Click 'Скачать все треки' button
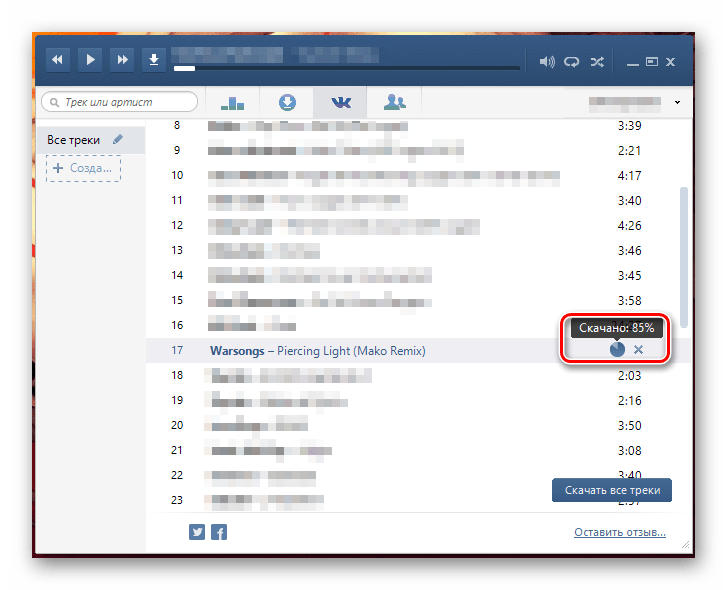727x590 pixels. coord(612,490)
